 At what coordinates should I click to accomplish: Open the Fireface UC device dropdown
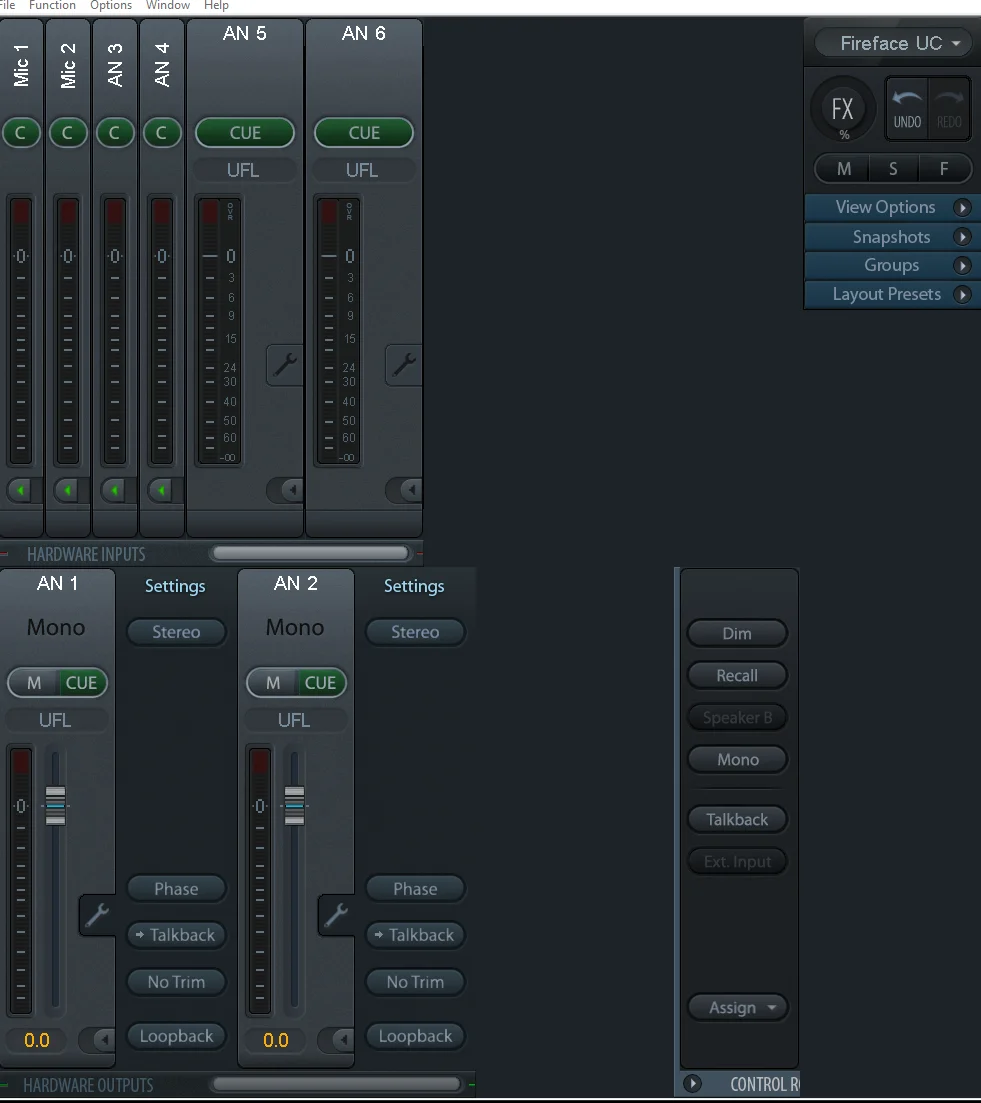point(892,44)
